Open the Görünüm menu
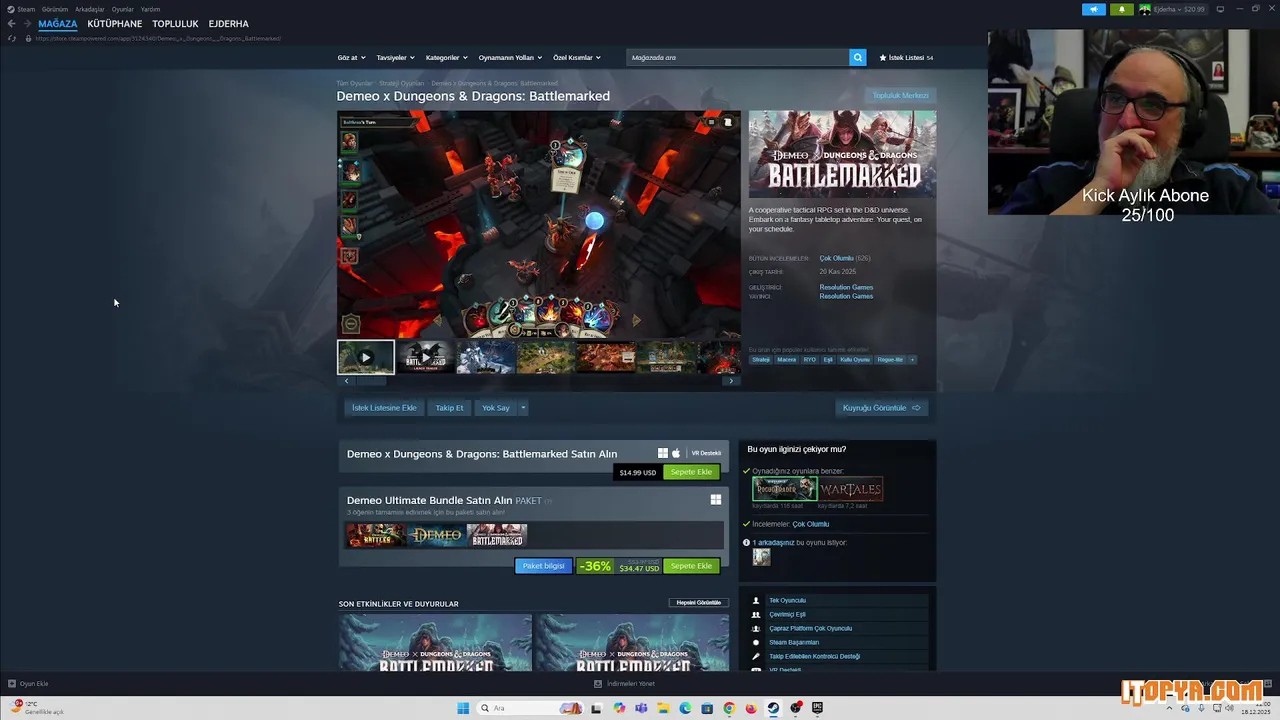Image resolution: width=1280 pixels, height=720 pixels. 55,9
